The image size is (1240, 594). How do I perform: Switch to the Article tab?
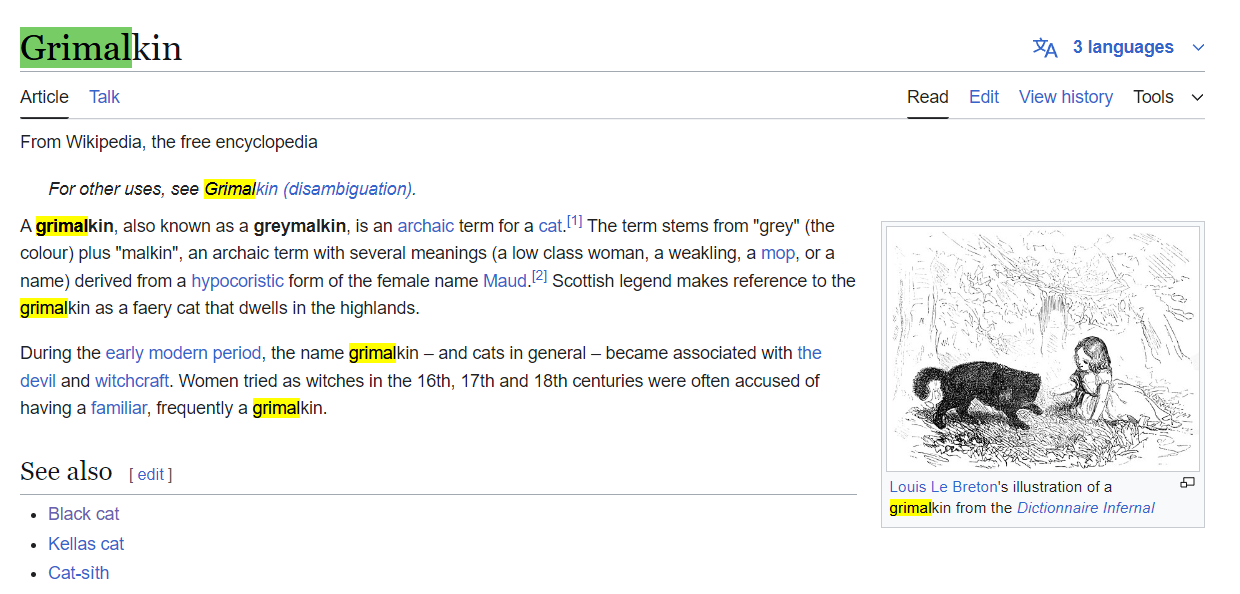pos(44,97)
